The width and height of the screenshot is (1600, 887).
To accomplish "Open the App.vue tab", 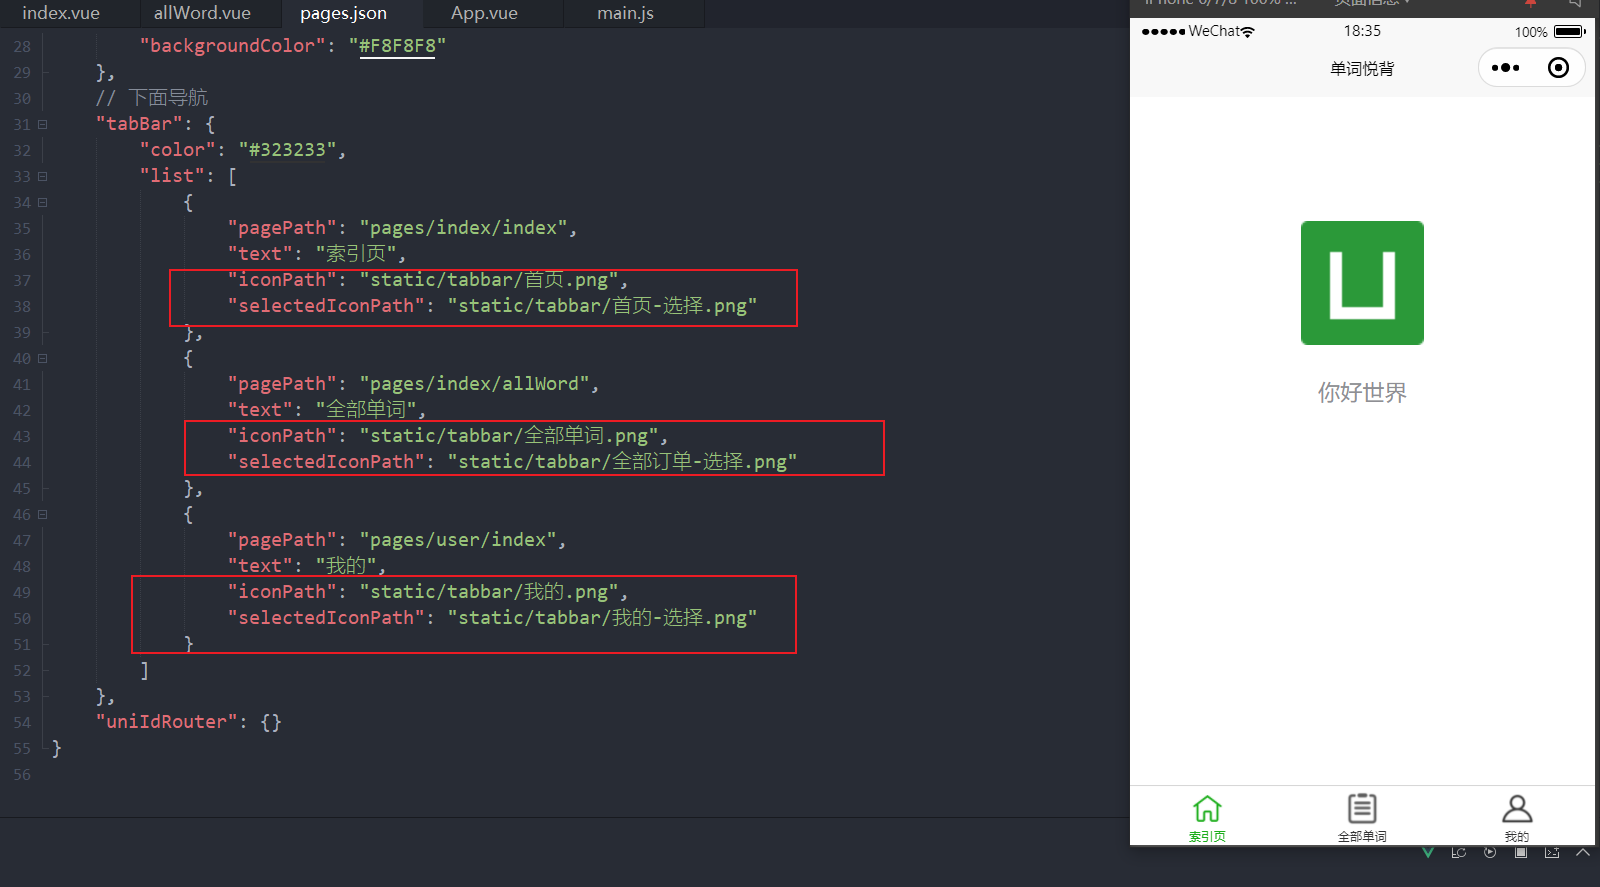I will click(484, 13).
